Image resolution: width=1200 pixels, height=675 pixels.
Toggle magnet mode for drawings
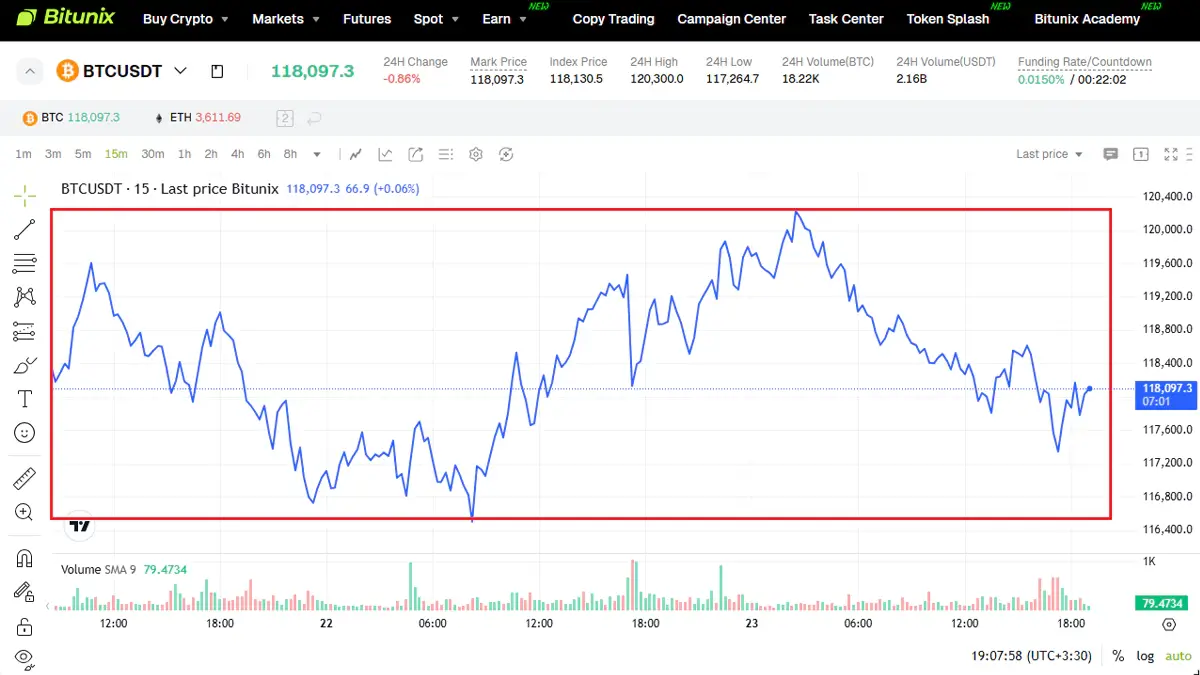coord(24,557)
